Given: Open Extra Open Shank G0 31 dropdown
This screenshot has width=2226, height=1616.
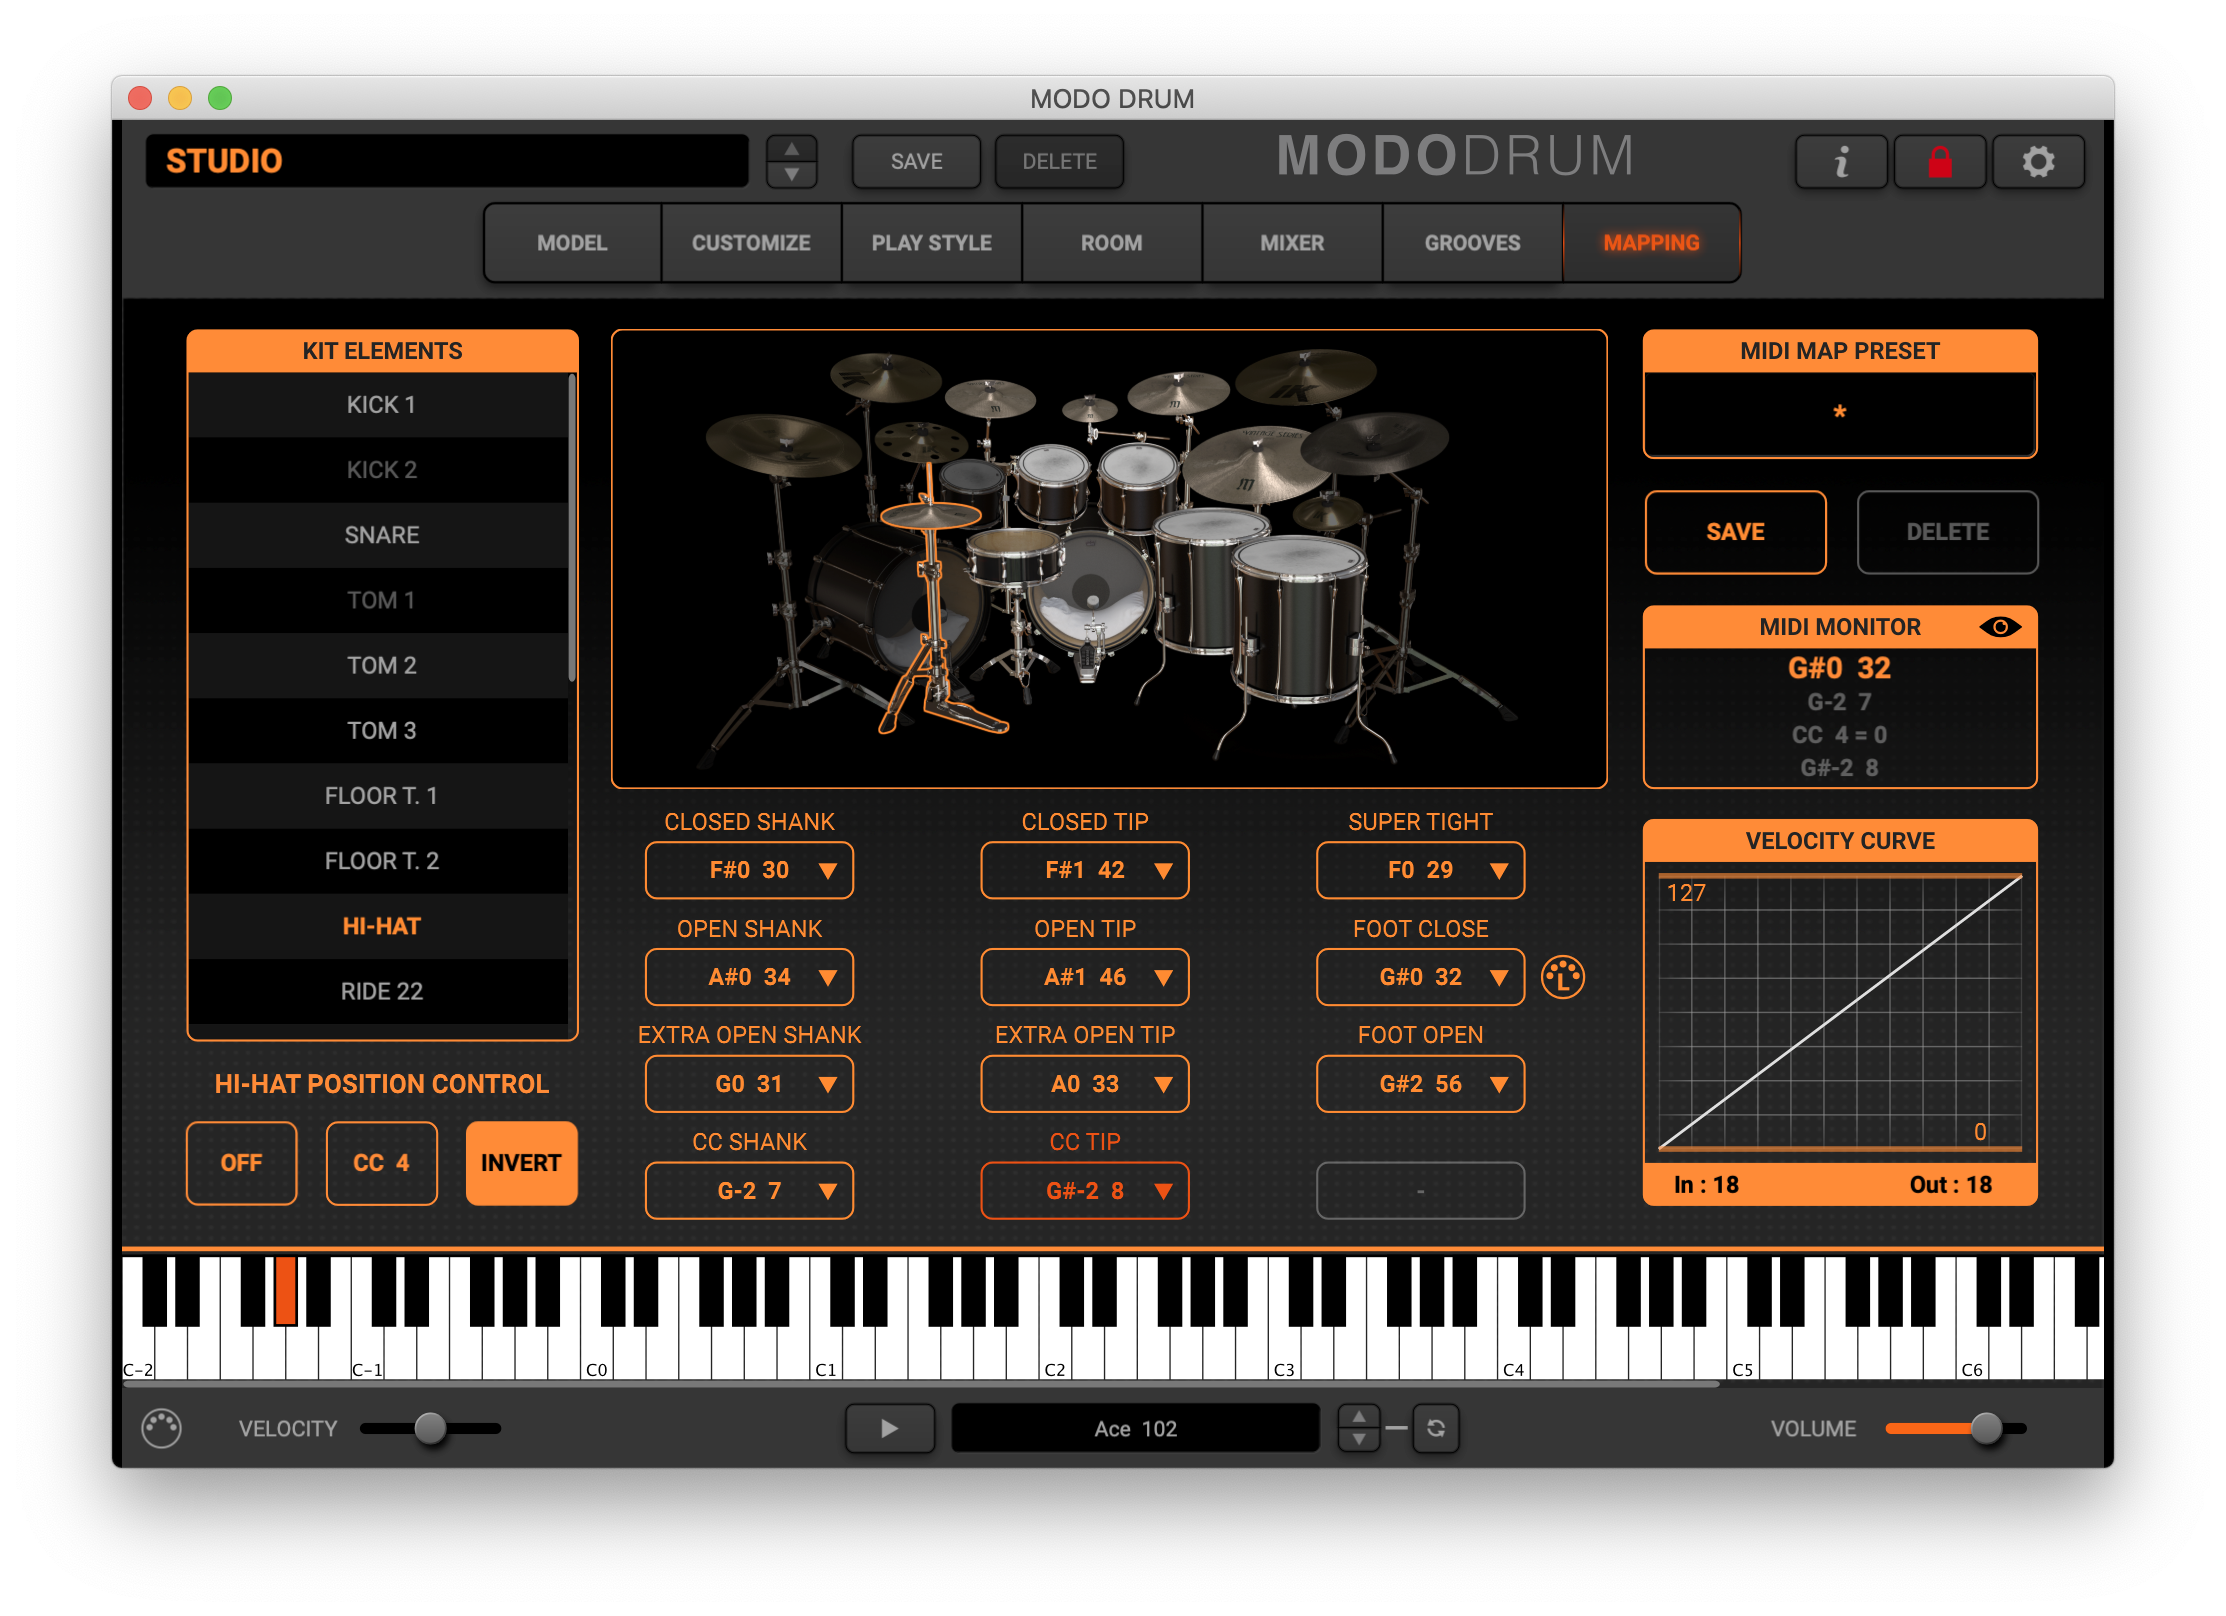Looking at the screenshot, I should tap(749, 1084).
